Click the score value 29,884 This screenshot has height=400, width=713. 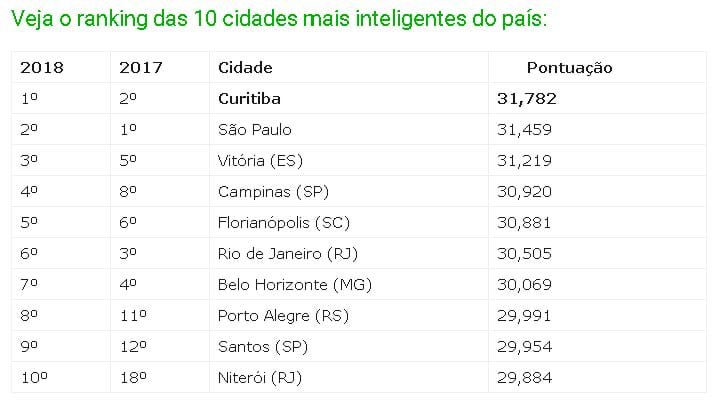tap(524, 378)
